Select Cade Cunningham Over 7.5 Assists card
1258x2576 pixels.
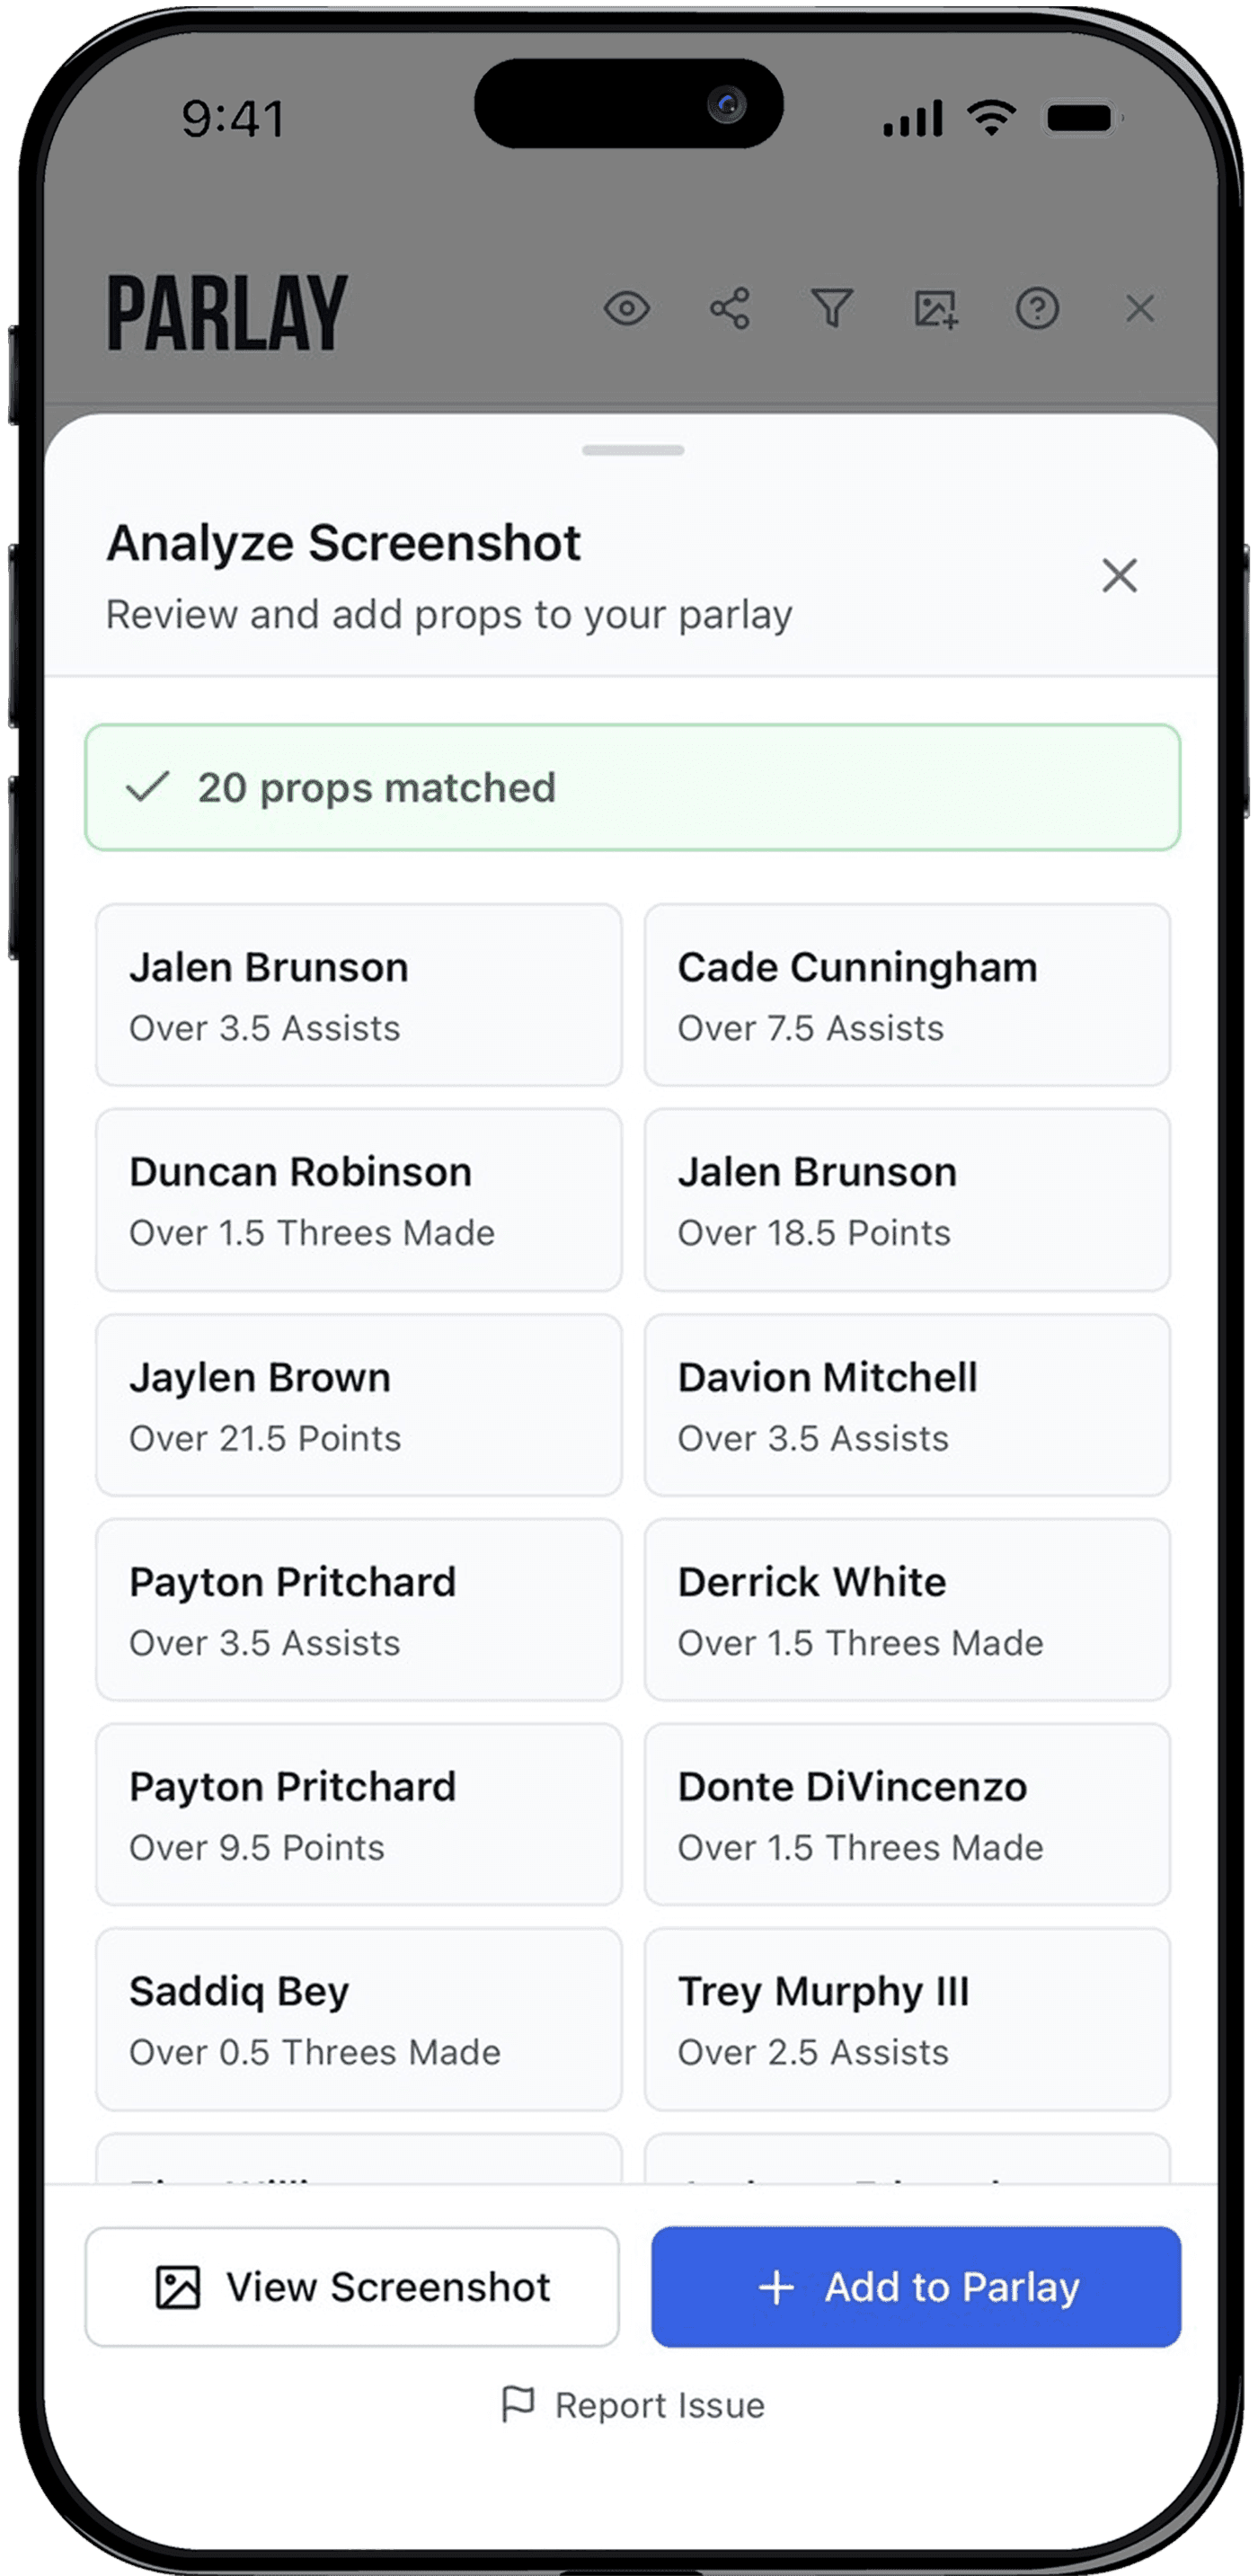[x=907, y=995]
